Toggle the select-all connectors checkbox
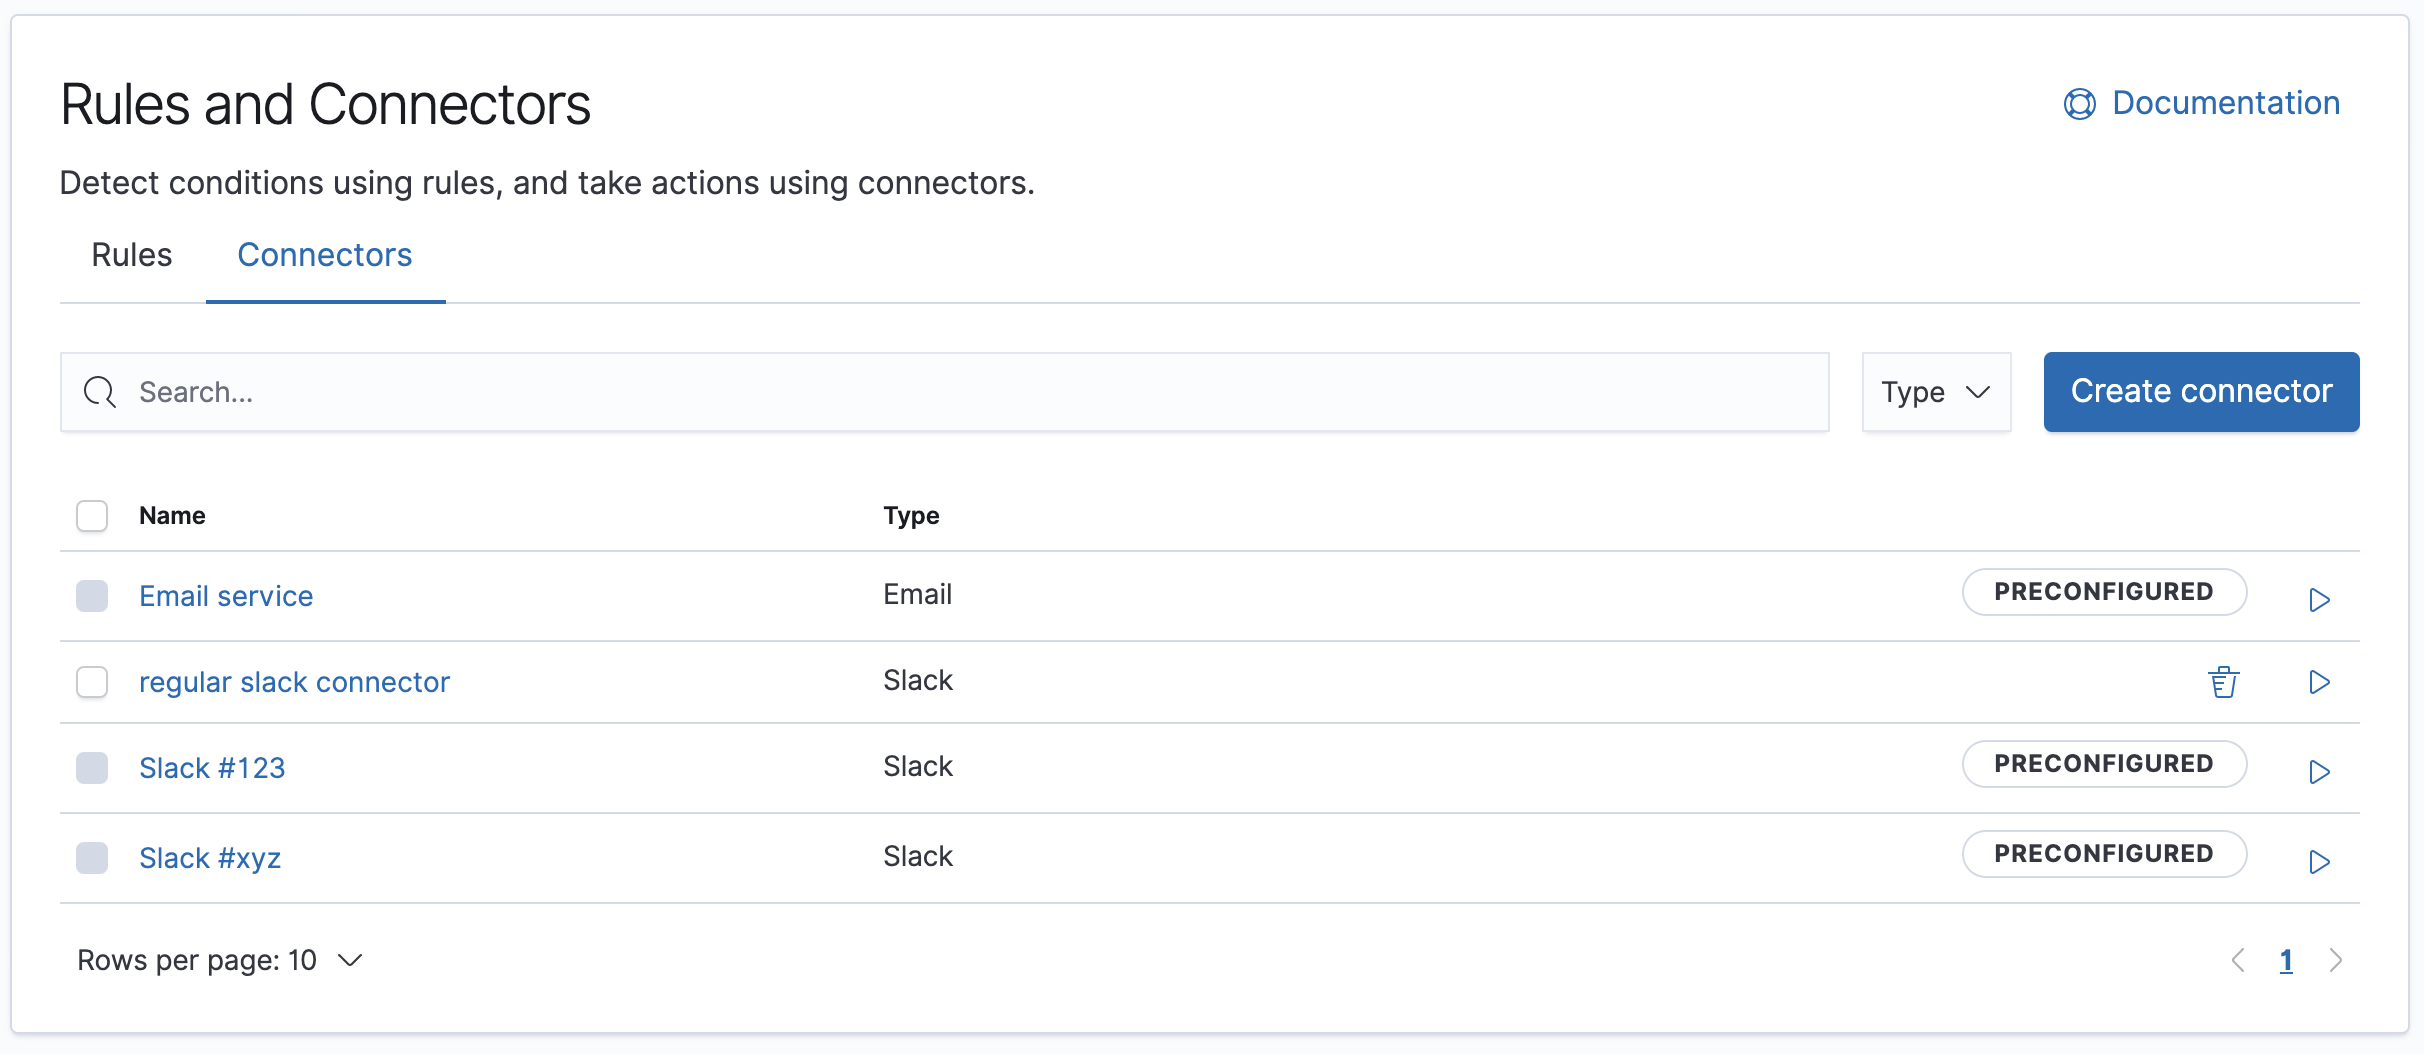This screenshot has height=1054, width=2424. 91,515
